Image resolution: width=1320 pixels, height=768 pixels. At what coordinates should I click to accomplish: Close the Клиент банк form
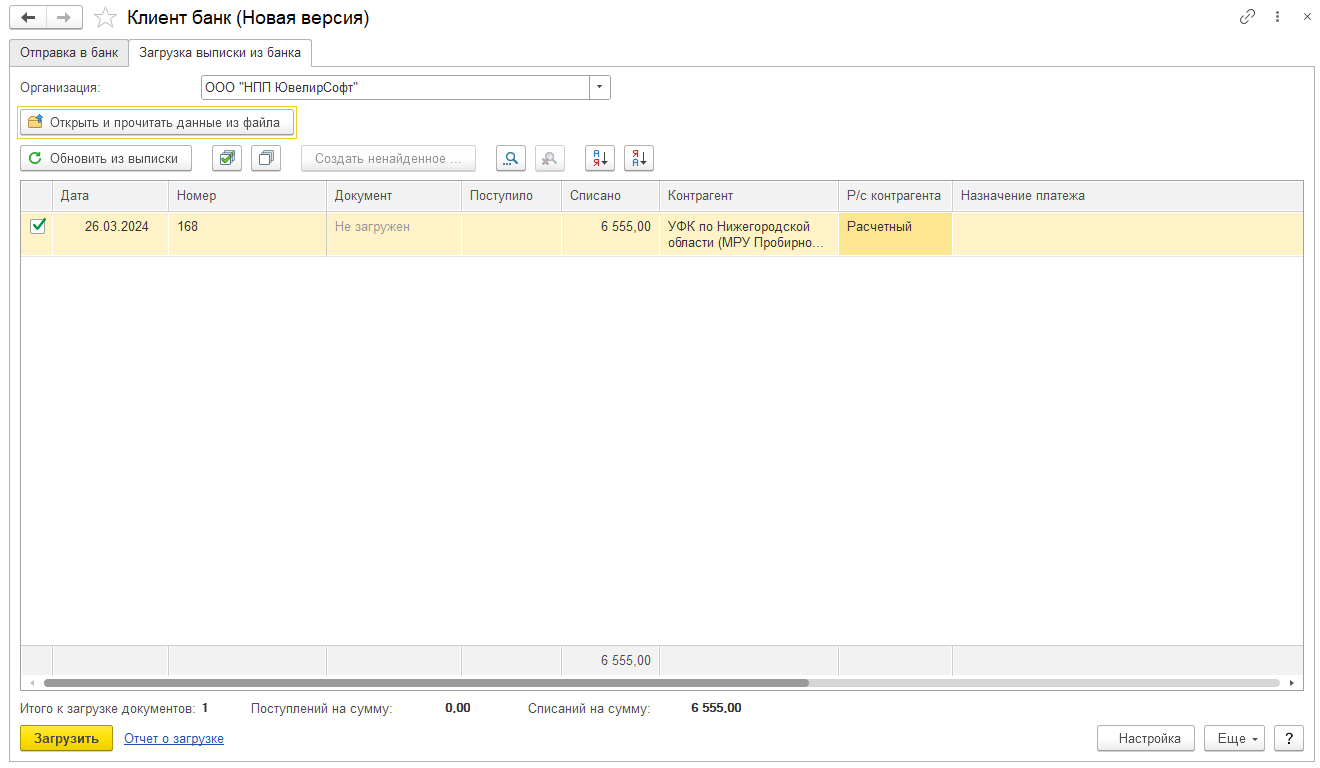pos(1307,17)
